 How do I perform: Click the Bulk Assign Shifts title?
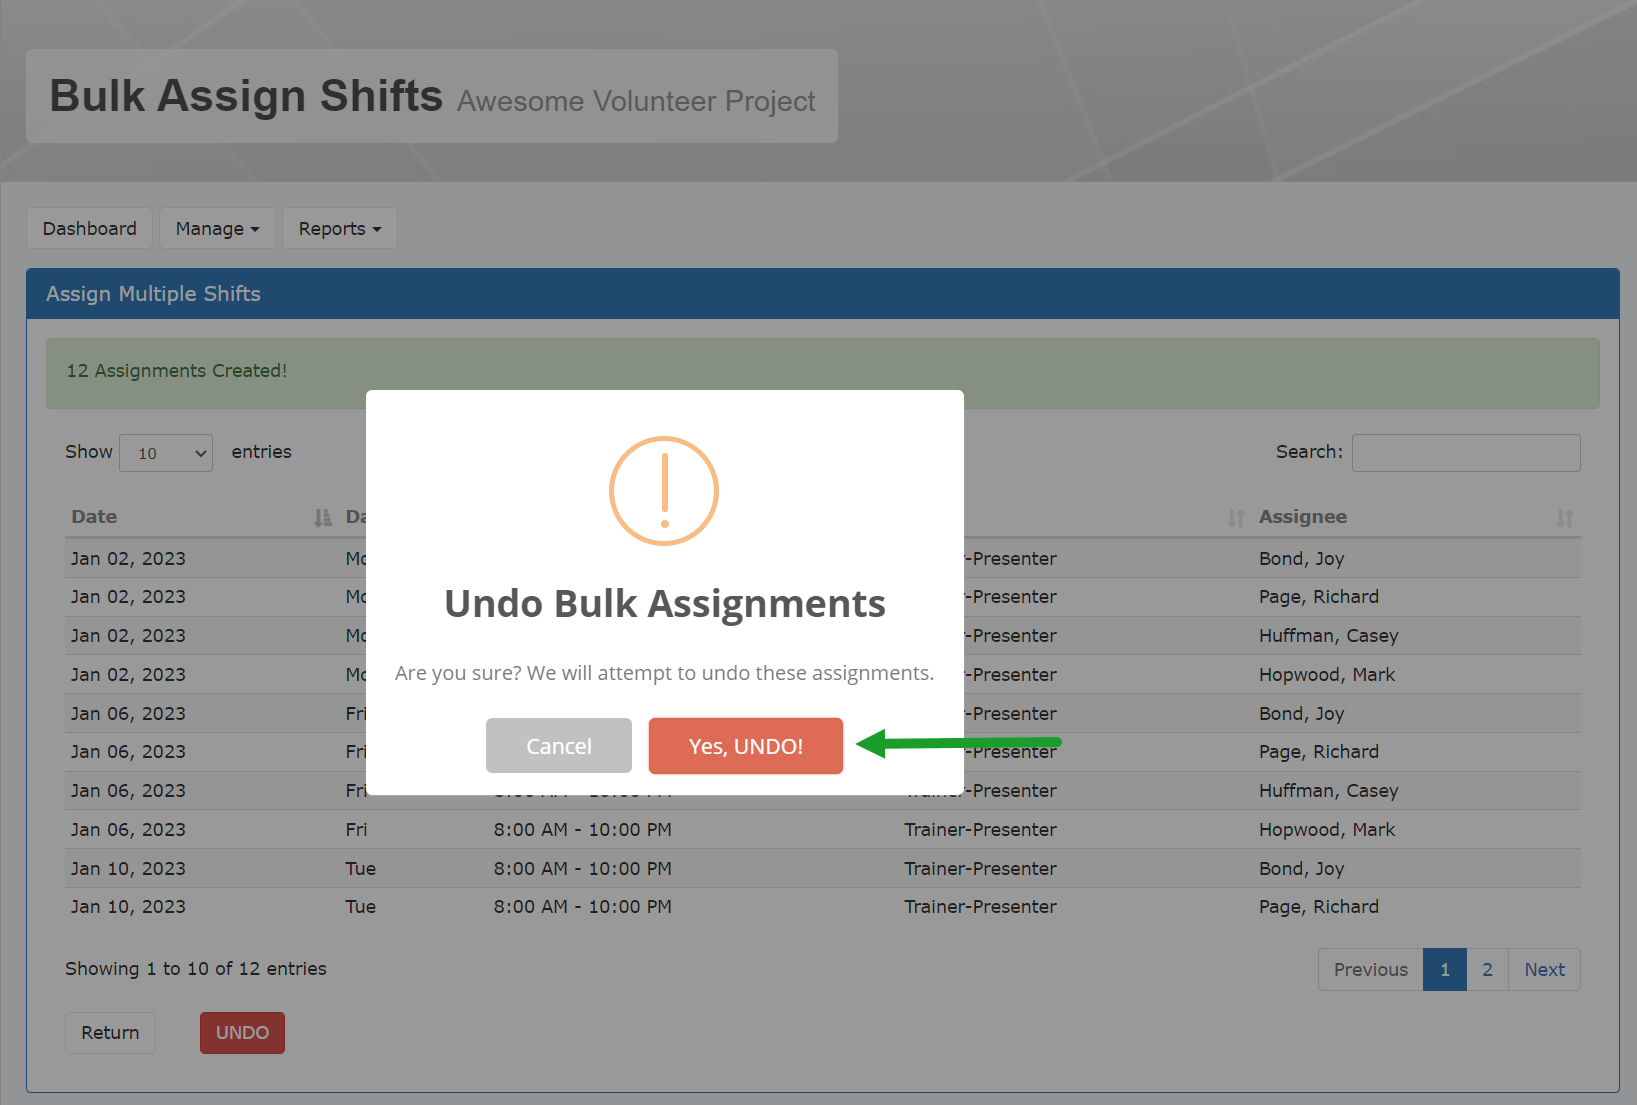coord(246,96)
